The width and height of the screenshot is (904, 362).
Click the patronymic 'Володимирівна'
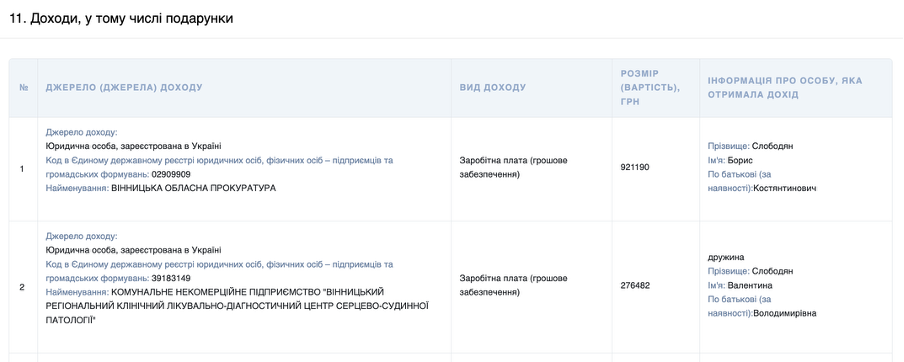pyautogui.click(x=785, y=313)
